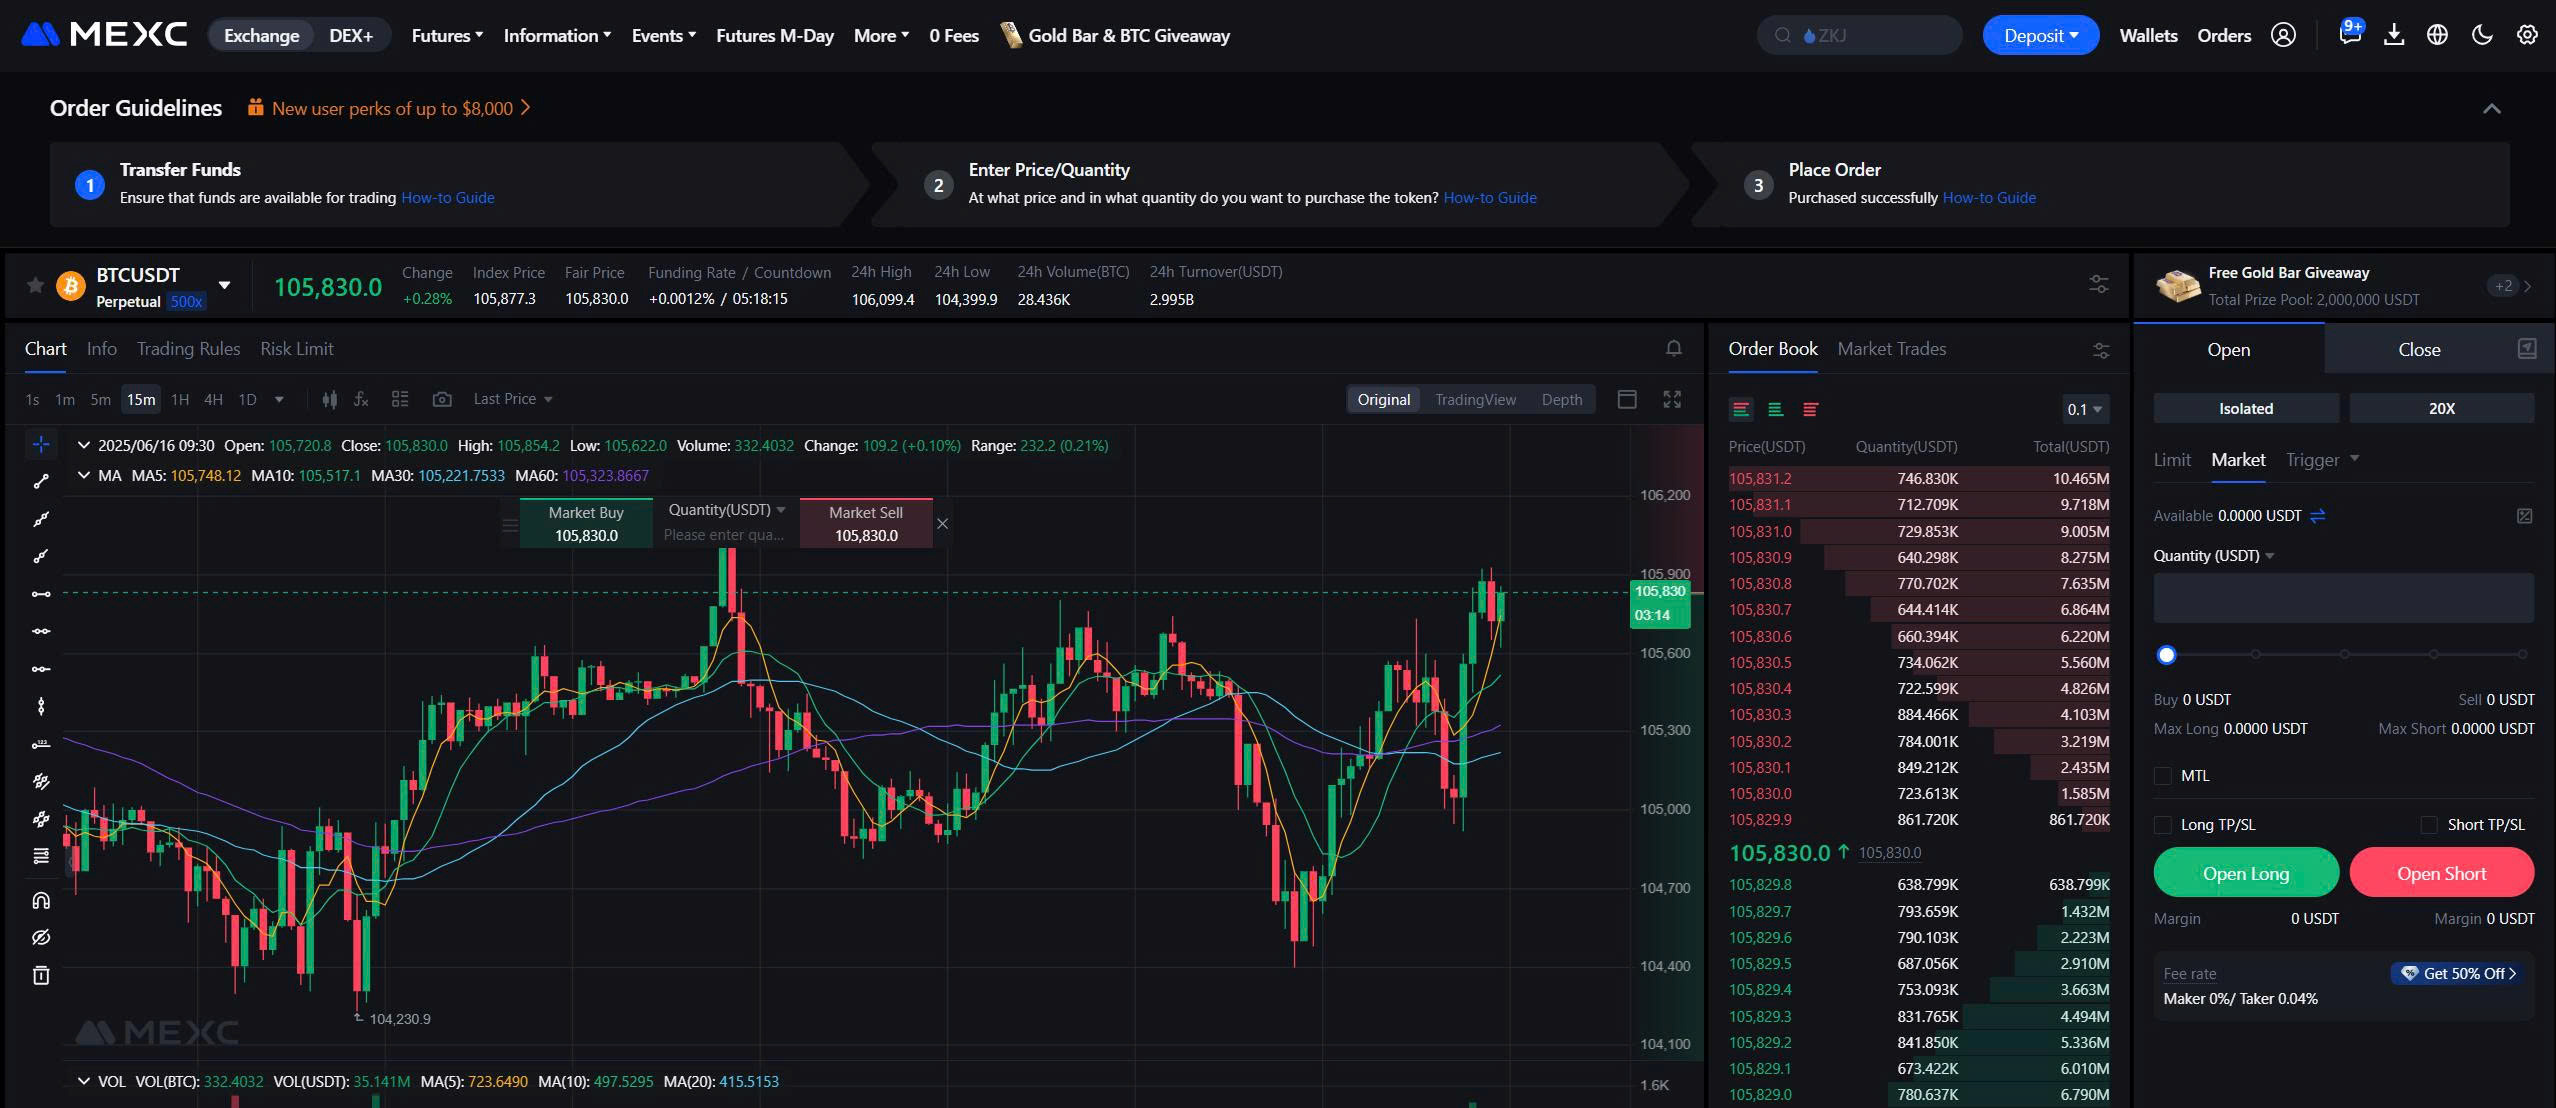Change order book 0.1 precision dropdown
The image size is (2556, 1108).
point(2085,409)
